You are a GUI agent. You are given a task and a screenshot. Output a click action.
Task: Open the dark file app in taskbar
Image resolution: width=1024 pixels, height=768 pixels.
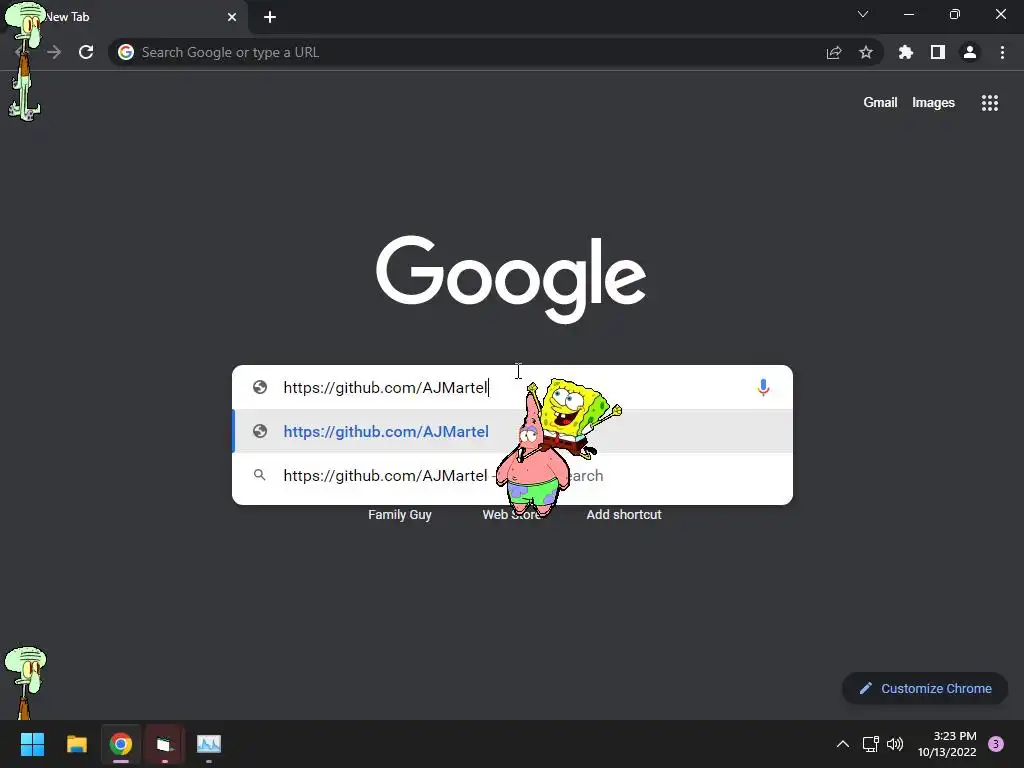(x=165, y=744)
